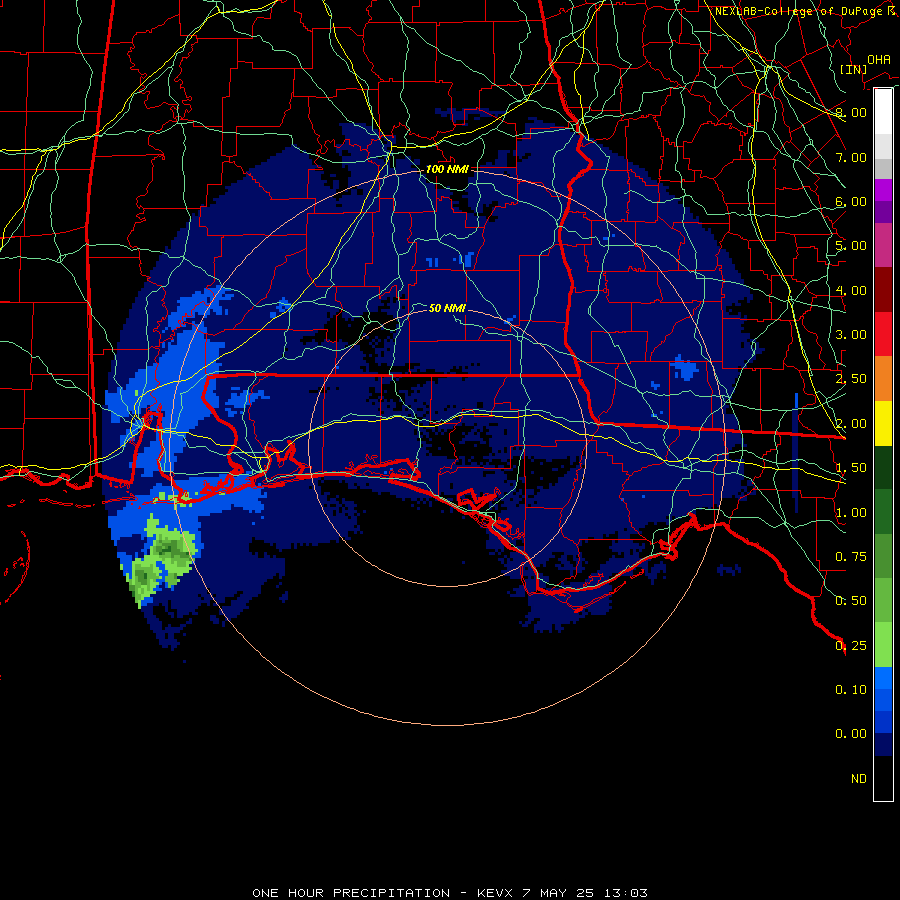The height and width of the screenshot is (900, 900).
Task: Click the 0.25 legend value
Action: tap(851, 646)
